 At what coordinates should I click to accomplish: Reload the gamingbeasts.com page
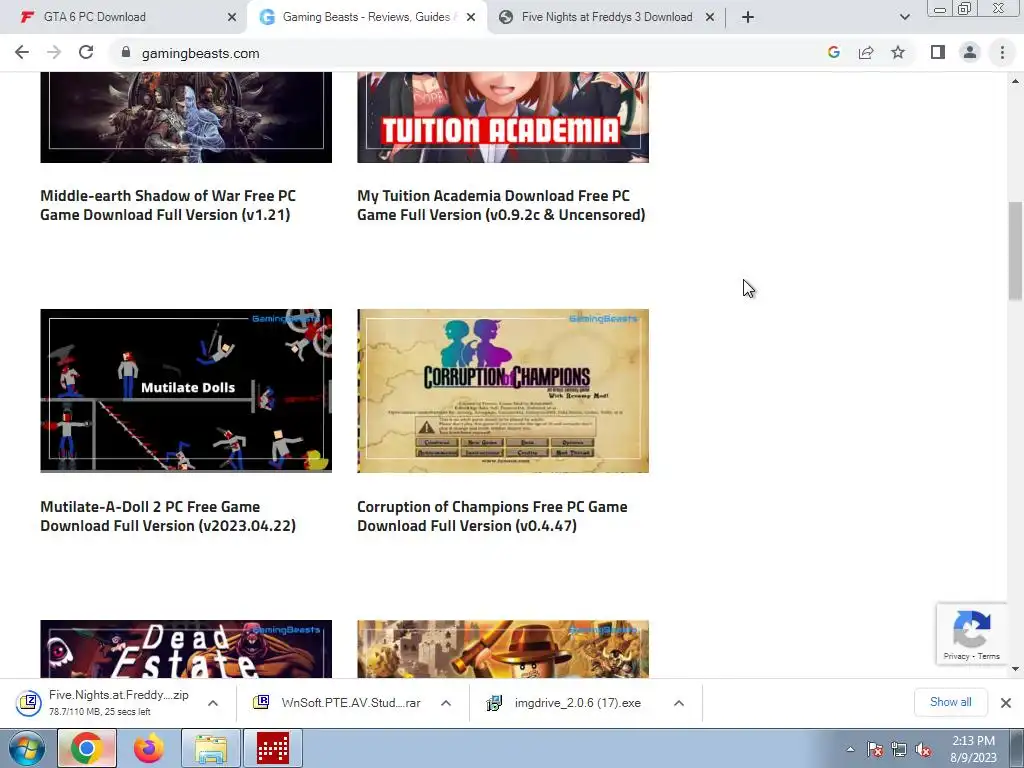[86, 53]
